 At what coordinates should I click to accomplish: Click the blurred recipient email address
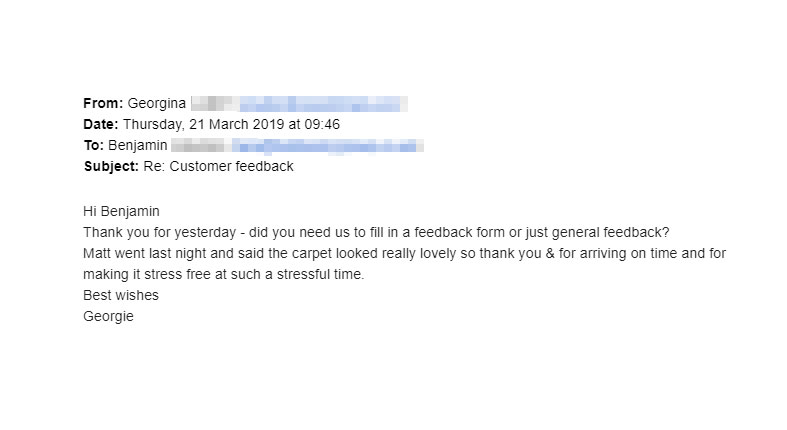tap(330, 145)
